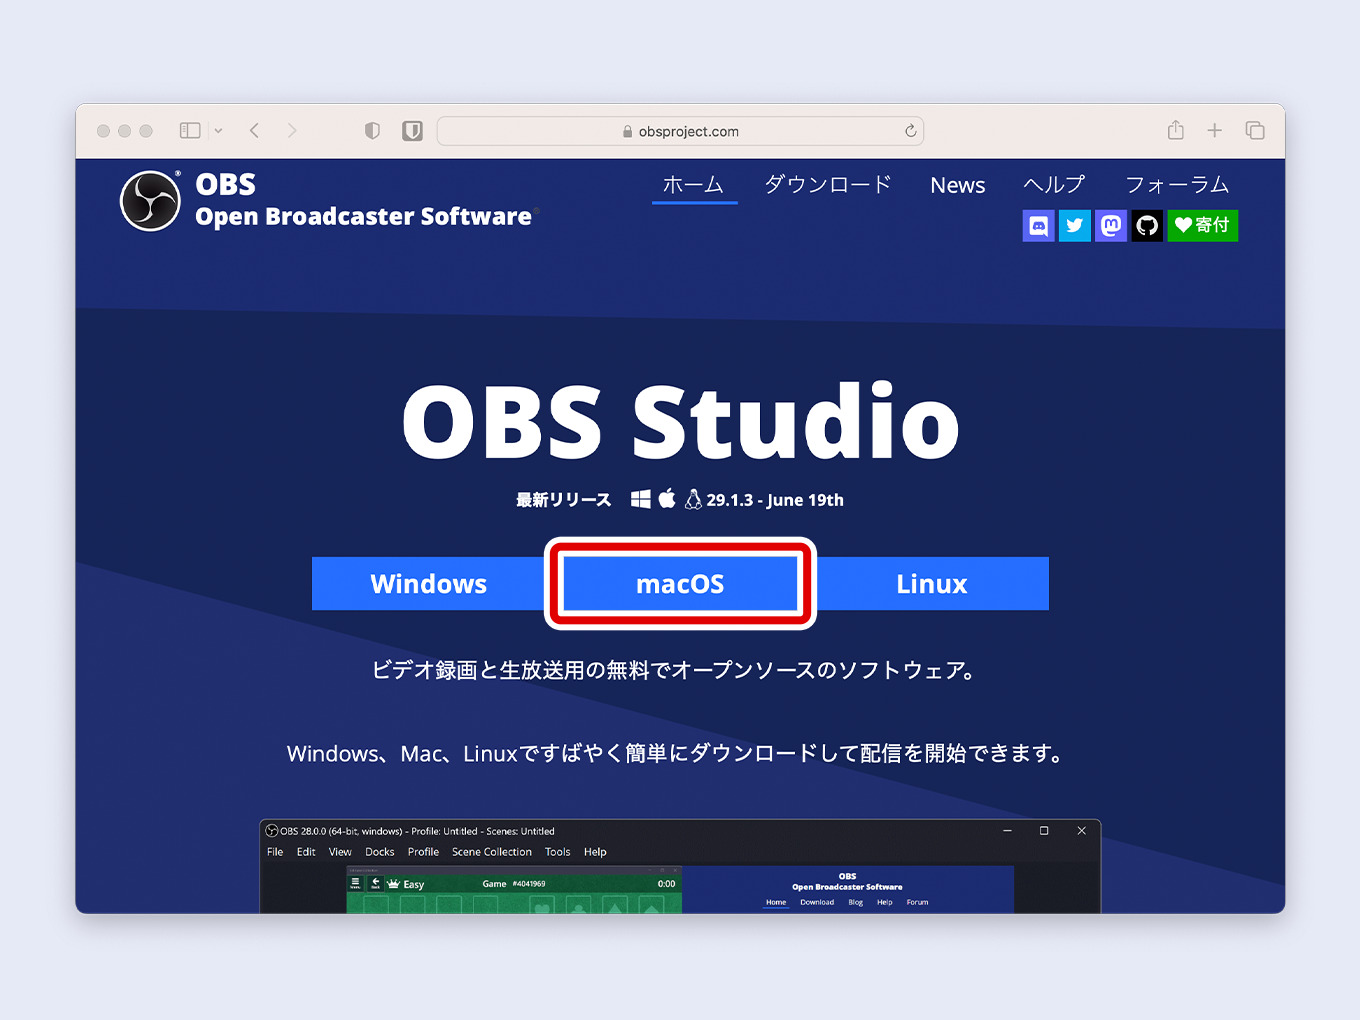Open the Mastodon social icon
Screen dimensions: 1360x1020
pos(1111,225)
